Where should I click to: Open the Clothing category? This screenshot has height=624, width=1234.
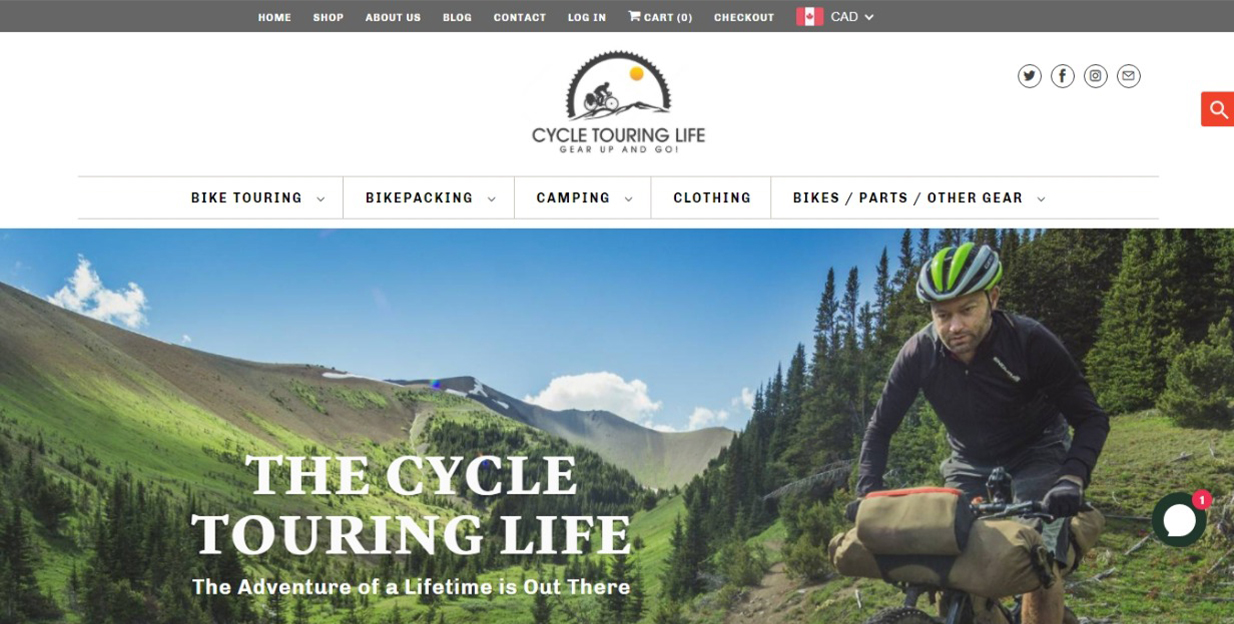point(712,198)
